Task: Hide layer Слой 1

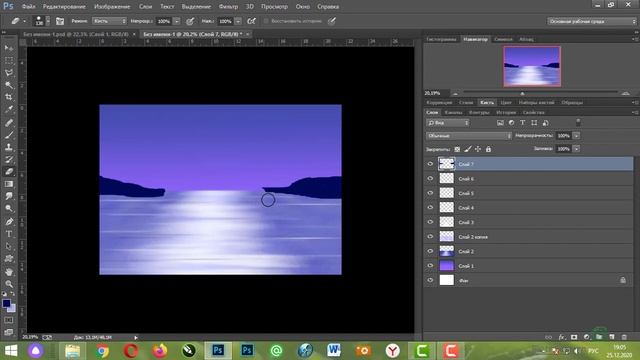Action: point(430,266)
